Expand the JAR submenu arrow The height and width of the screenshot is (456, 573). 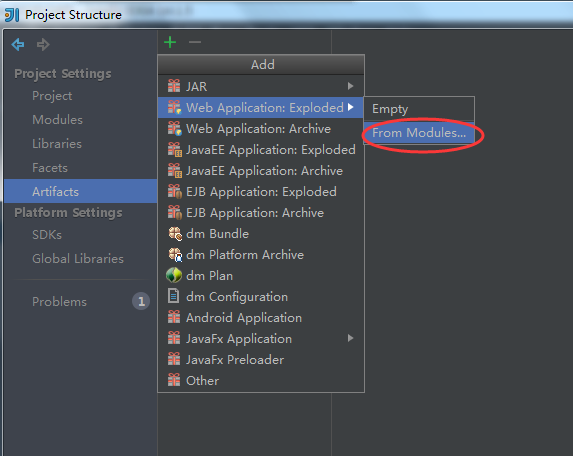(350, 86)
